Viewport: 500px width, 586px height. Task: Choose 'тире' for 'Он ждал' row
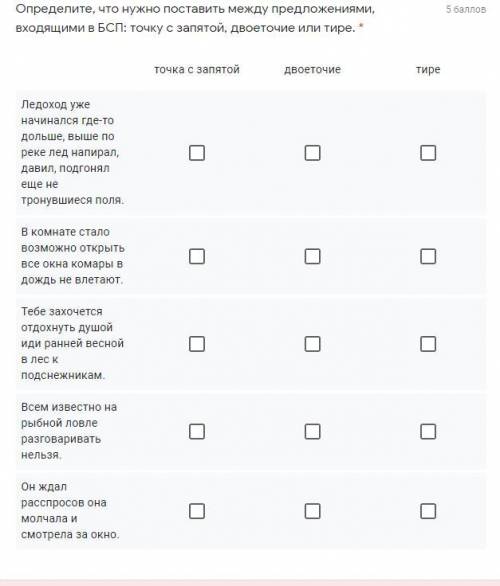click(x=428, y=511)
